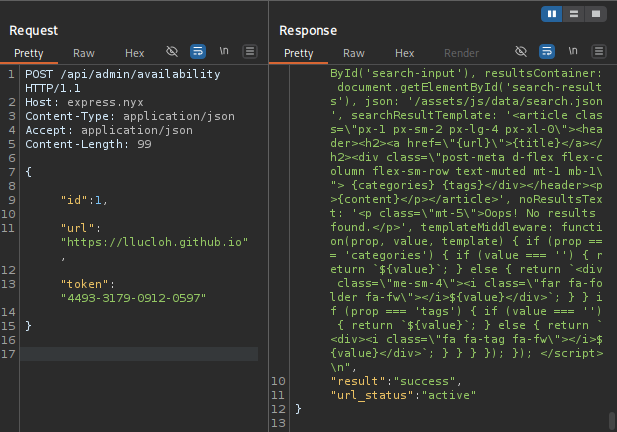Hide non-printable characters in Response panel

(521, 51)
